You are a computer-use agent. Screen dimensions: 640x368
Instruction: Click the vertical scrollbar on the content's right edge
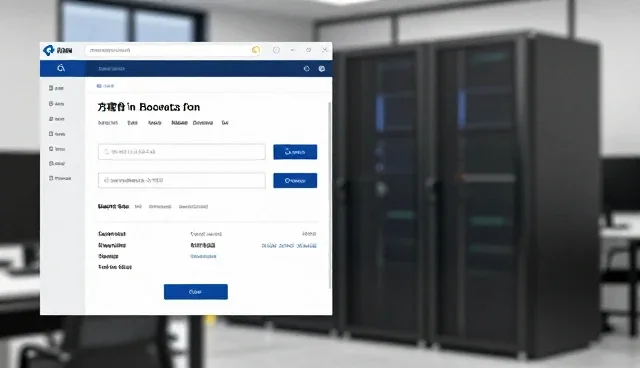329,196
